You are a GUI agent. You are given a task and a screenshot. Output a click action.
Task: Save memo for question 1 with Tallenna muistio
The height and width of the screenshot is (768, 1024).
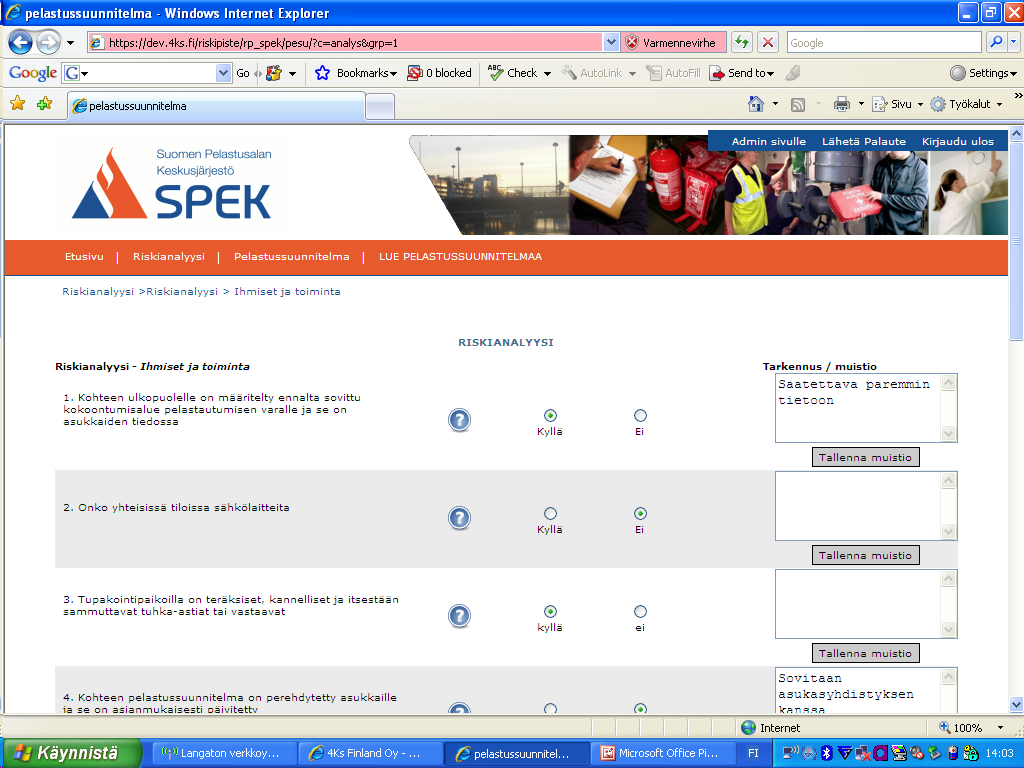[x=865, y=457]
